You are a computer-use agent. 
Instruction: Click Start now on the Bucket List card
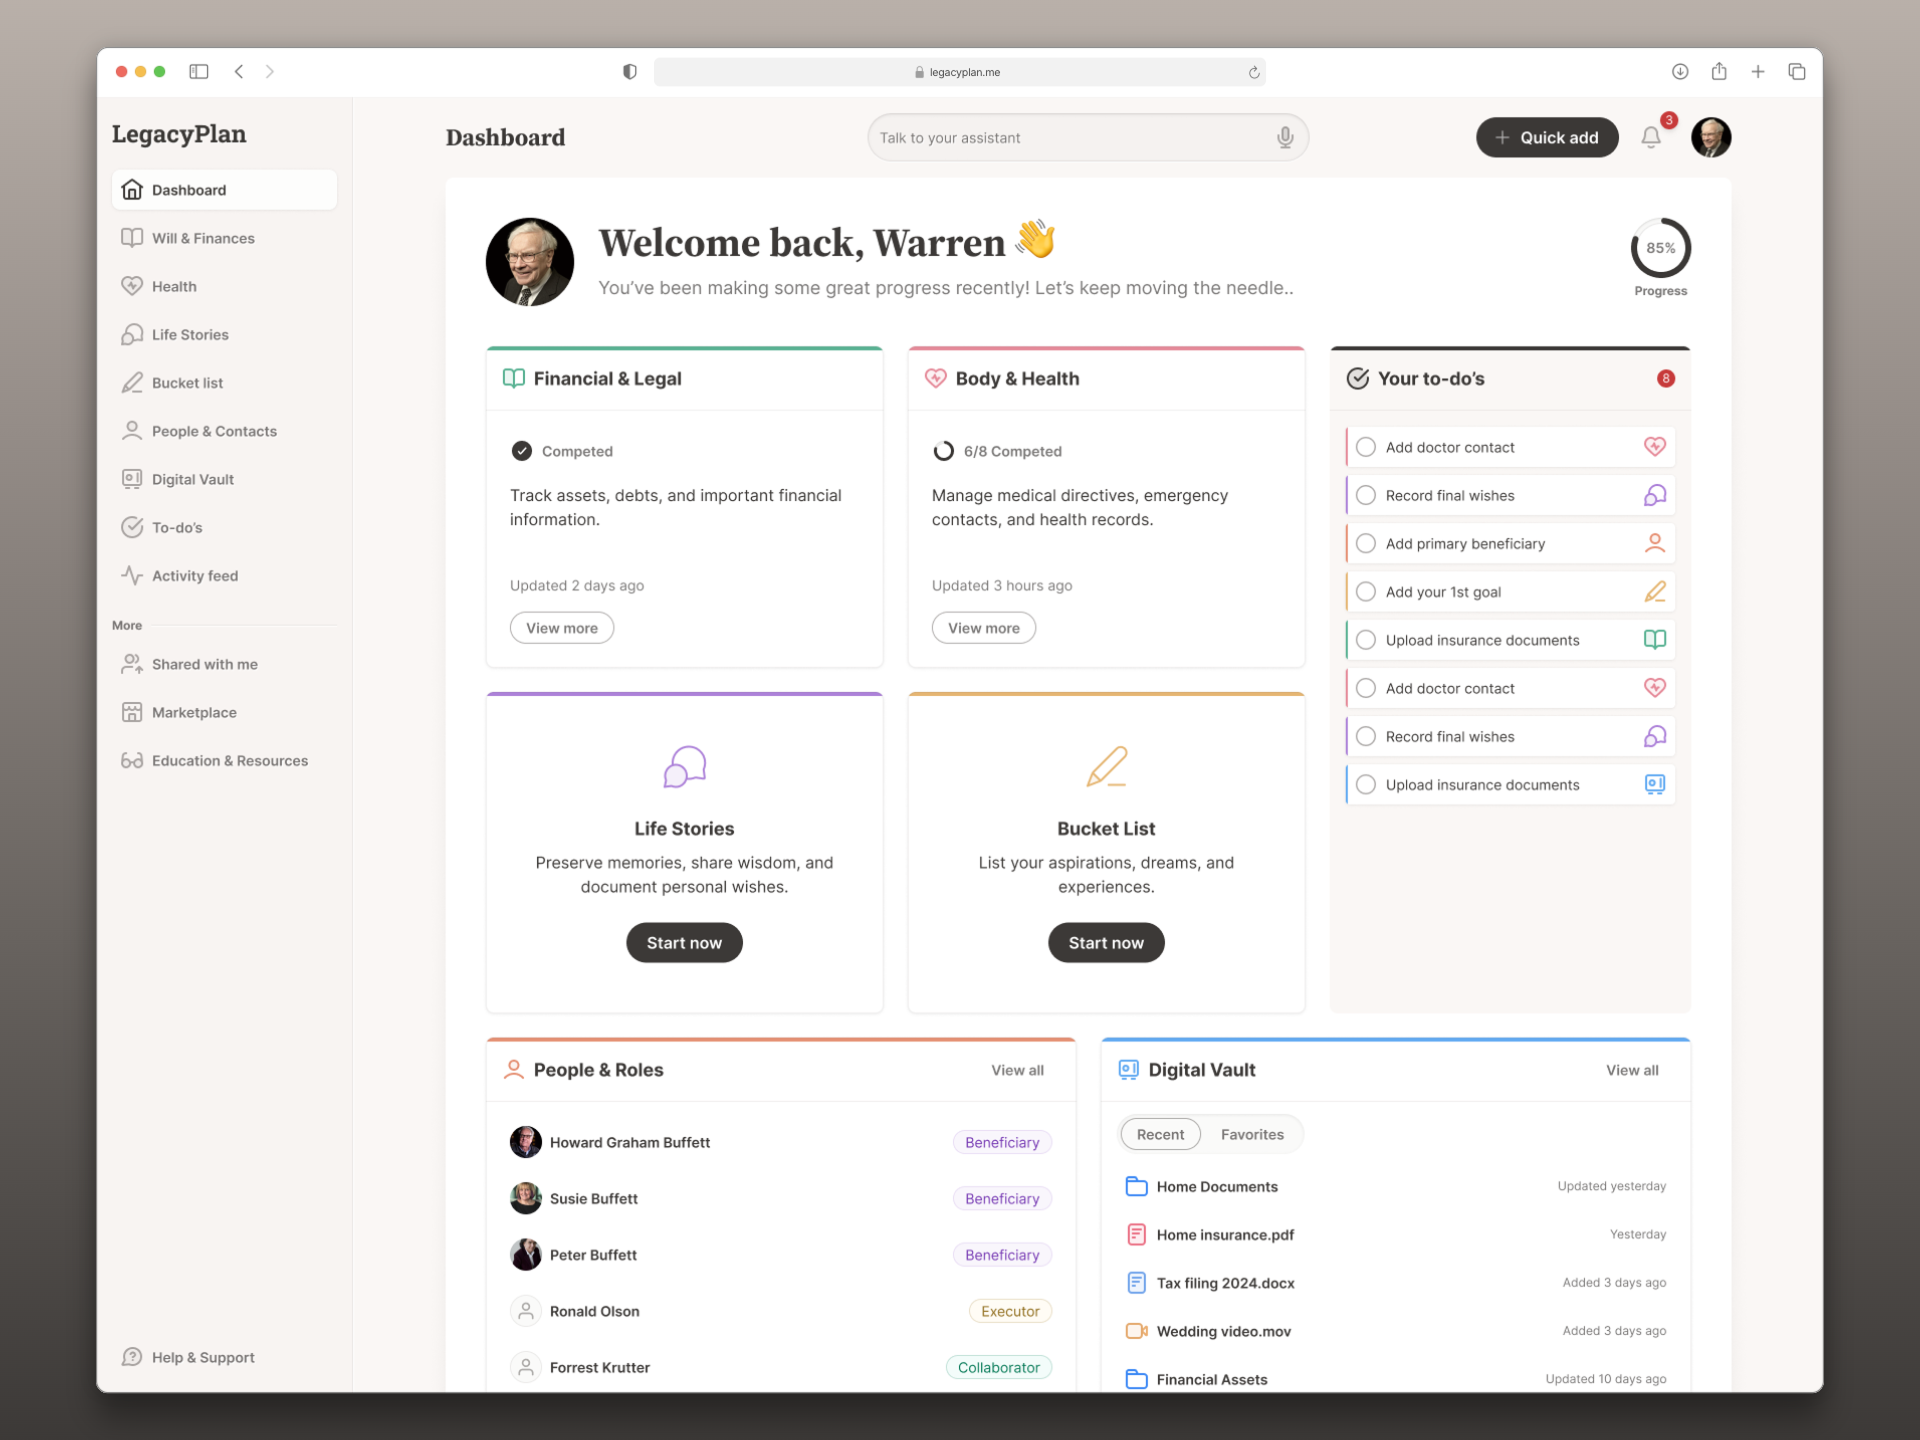coord(1105,942)
